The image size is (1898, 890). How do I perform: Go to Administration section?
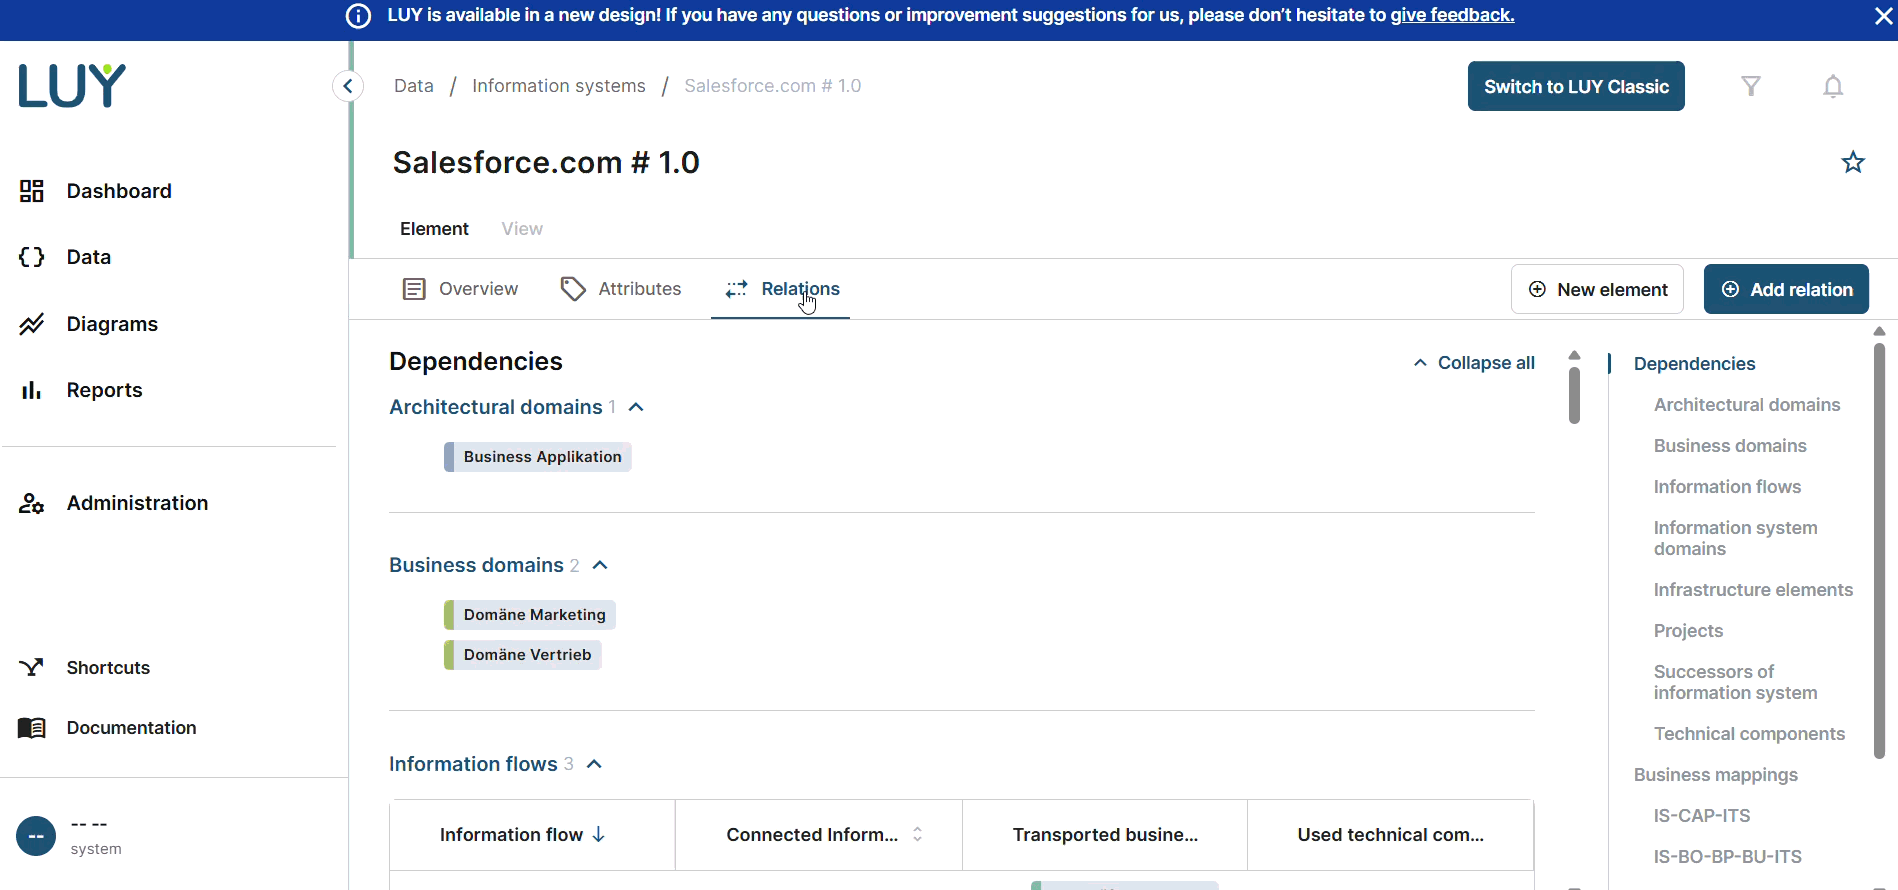pyautogui.click(x=137, y=503)
